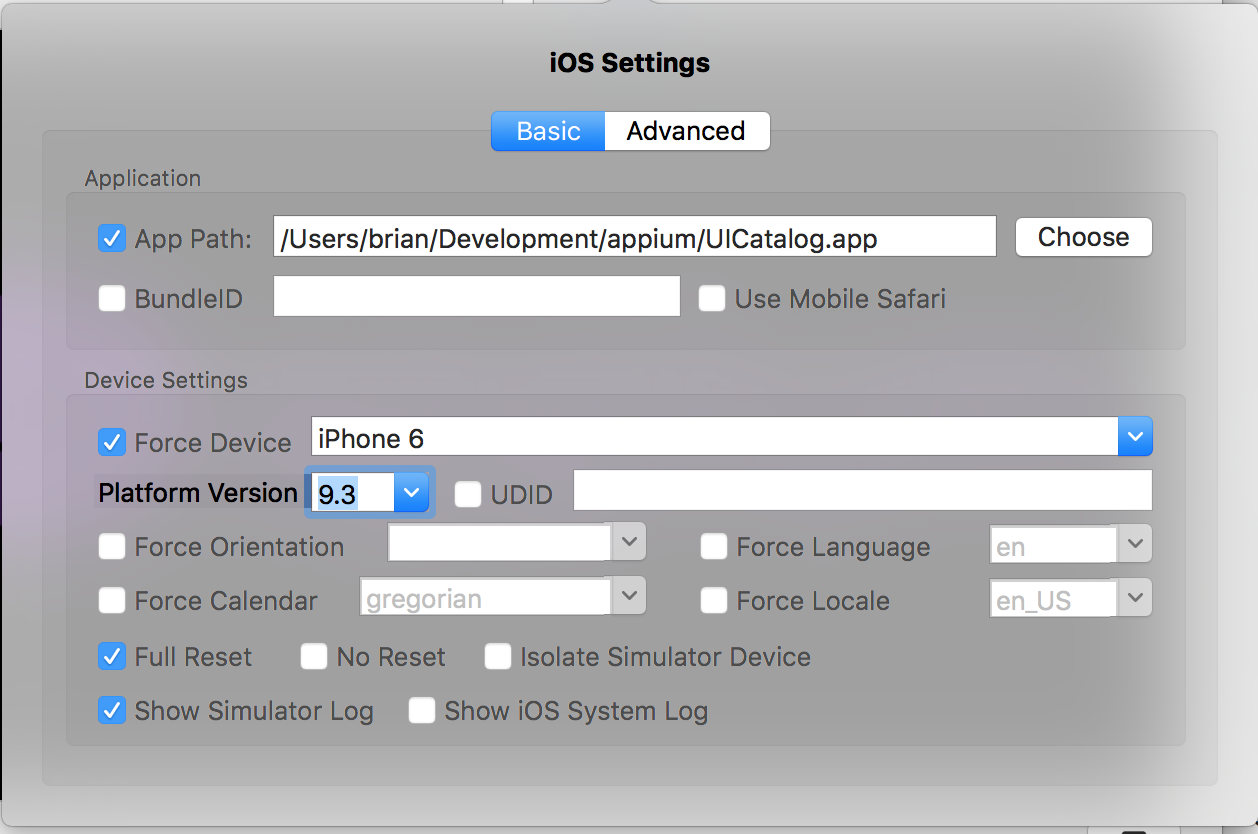1258x834 pixels.
Task: Open the gregorian calendar dropdown arrow
Action: [x=629, y=596]
